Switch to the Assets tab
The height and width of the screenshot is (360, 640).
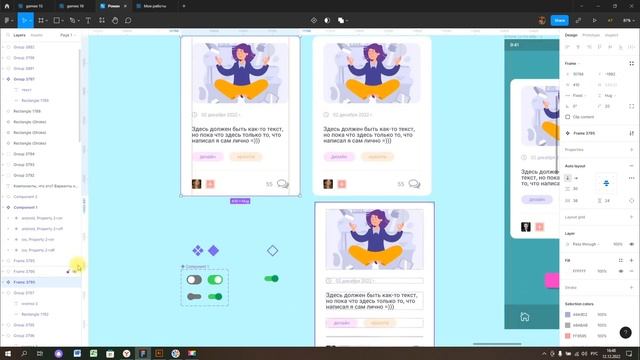coord(36,35)
